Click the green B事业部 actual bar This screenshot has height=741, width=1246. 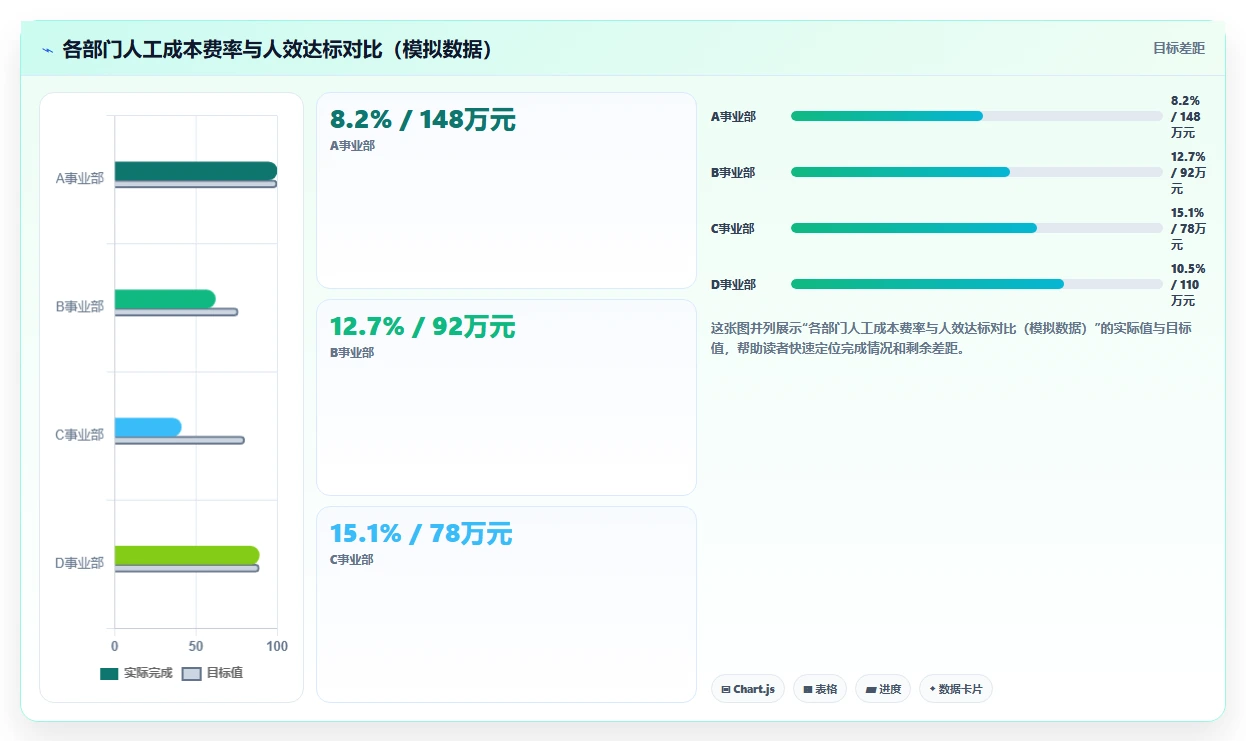(x=165, y=299)
